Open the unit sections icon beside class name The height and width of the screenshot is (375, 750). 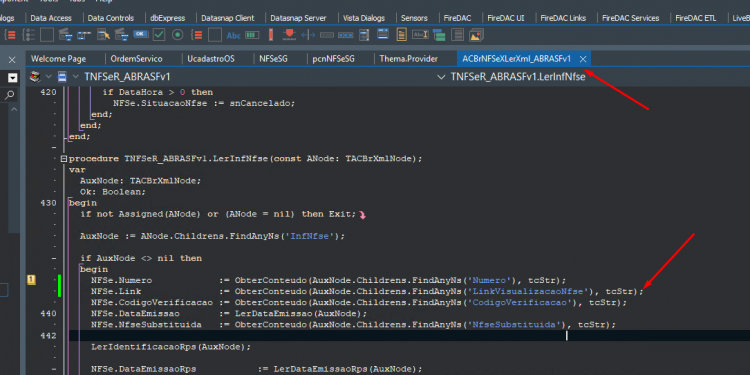coord(35,76)
